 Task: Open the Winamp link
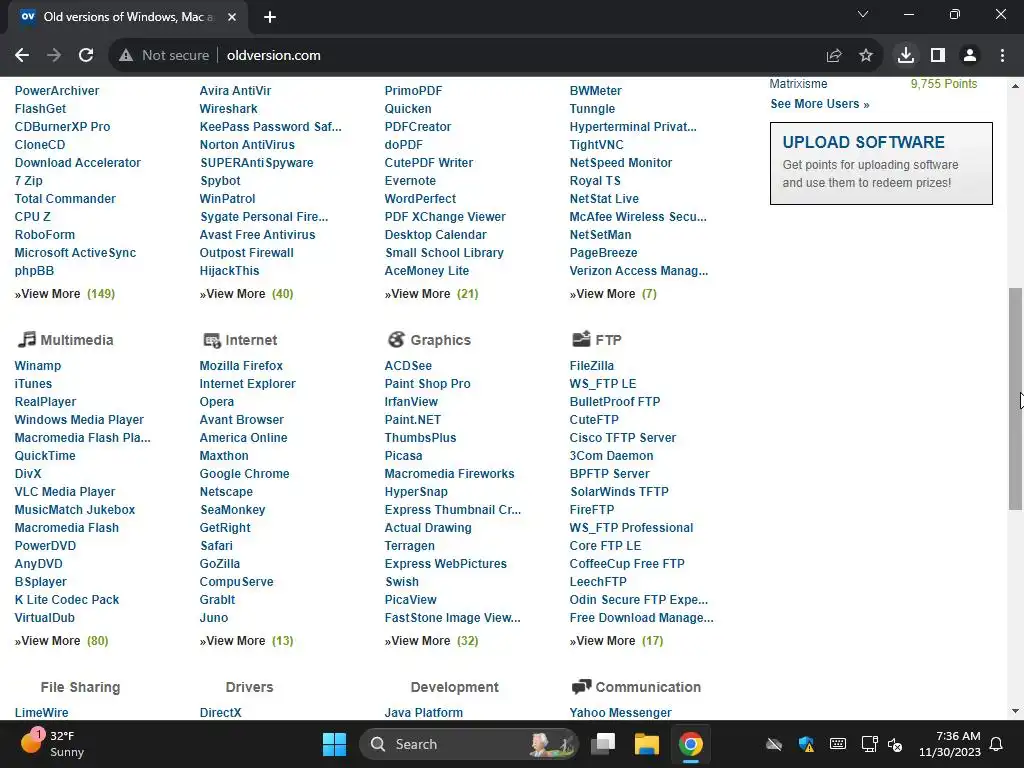point(38,366)
